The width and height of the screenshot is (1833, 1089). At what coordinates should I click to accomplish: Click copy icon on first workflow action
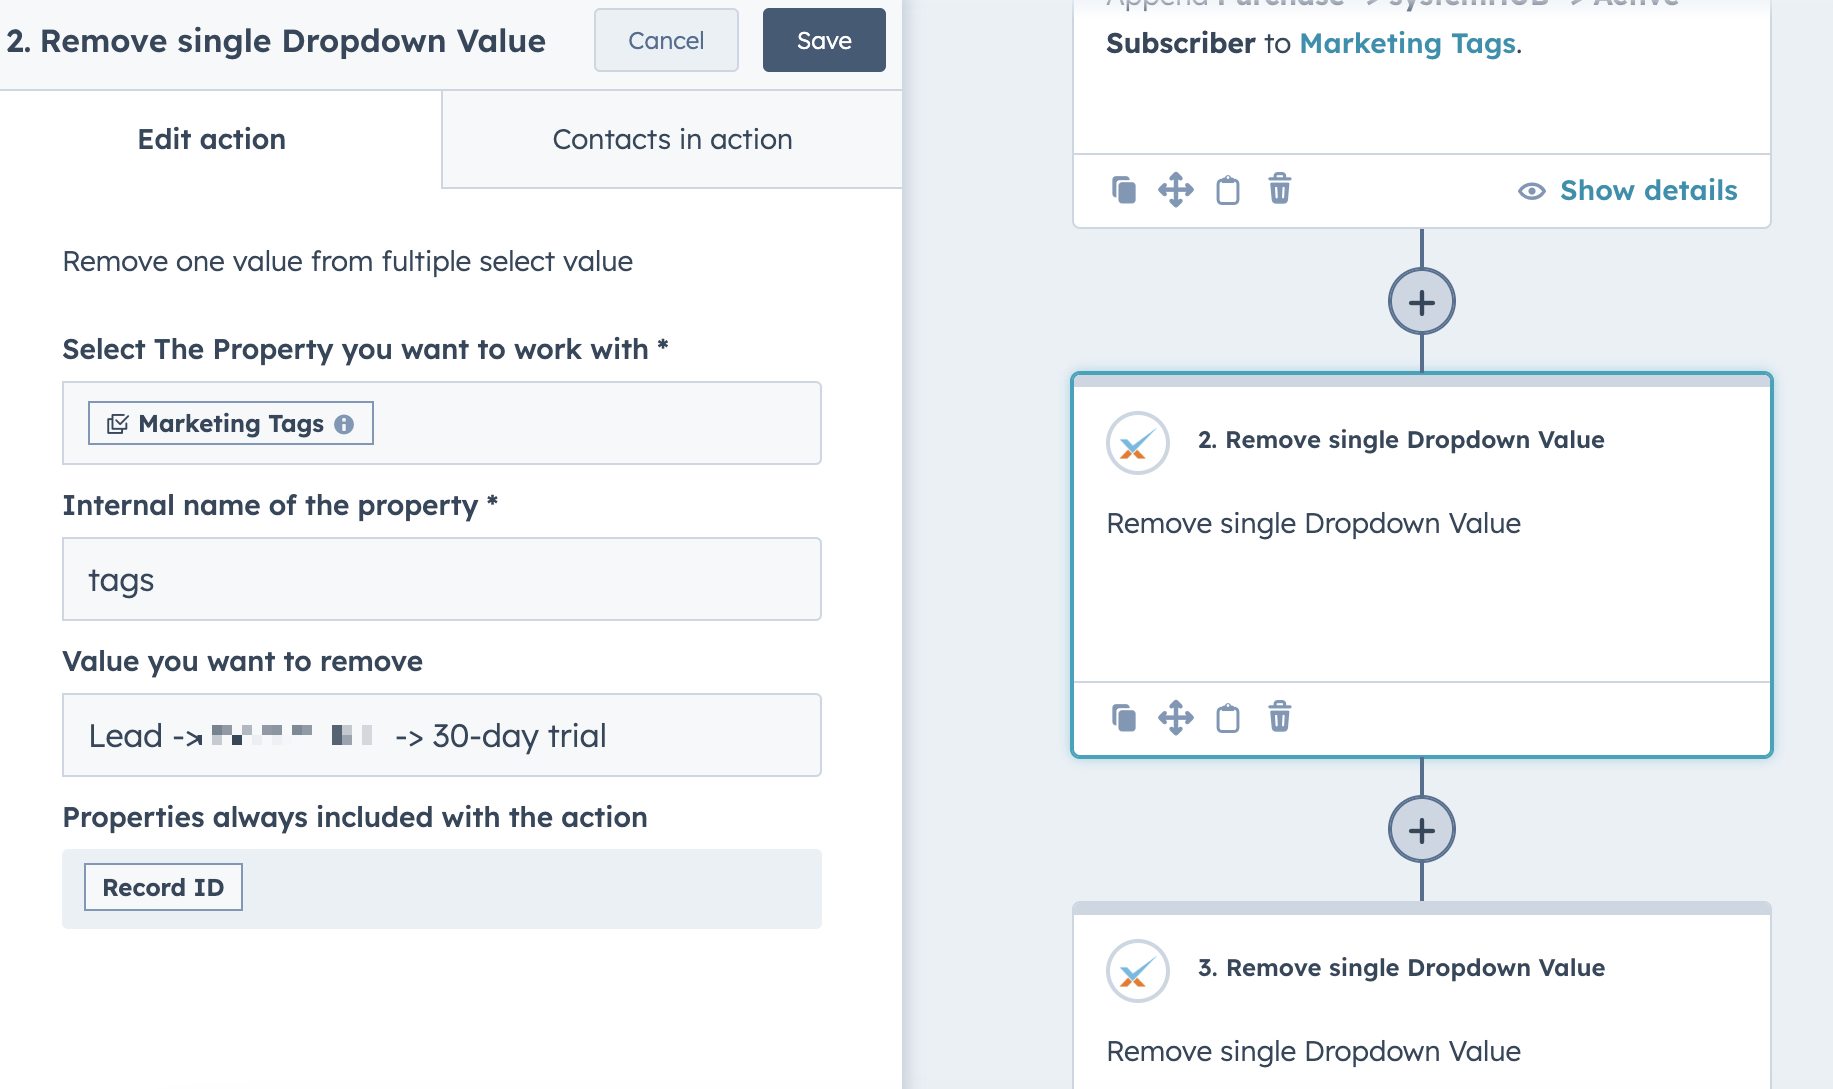click(x=1124, y=189)
